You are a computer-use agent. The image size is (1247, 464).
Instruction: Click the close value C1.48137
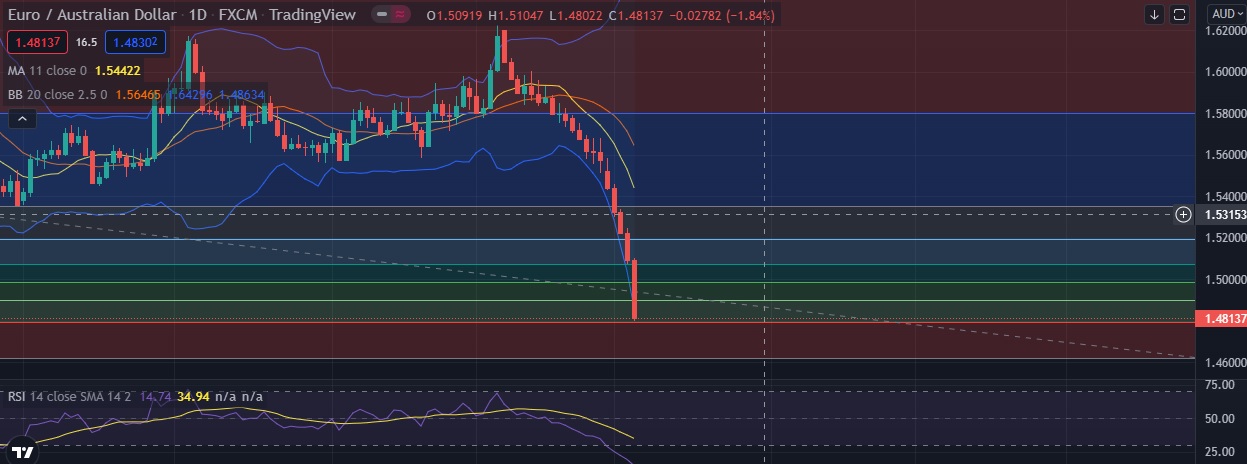(x=634, y=16)
